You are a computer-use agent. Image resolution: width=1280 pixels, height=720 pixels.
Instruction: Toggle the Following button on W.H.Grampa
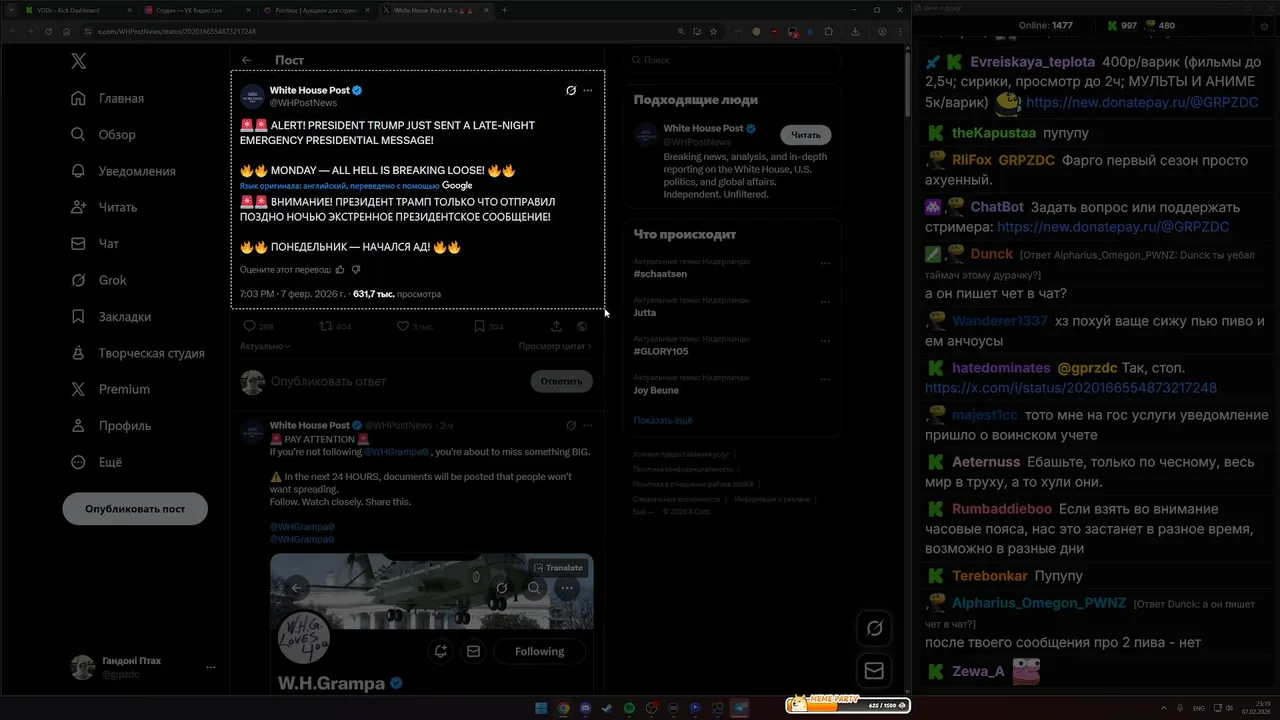point(540,651)
